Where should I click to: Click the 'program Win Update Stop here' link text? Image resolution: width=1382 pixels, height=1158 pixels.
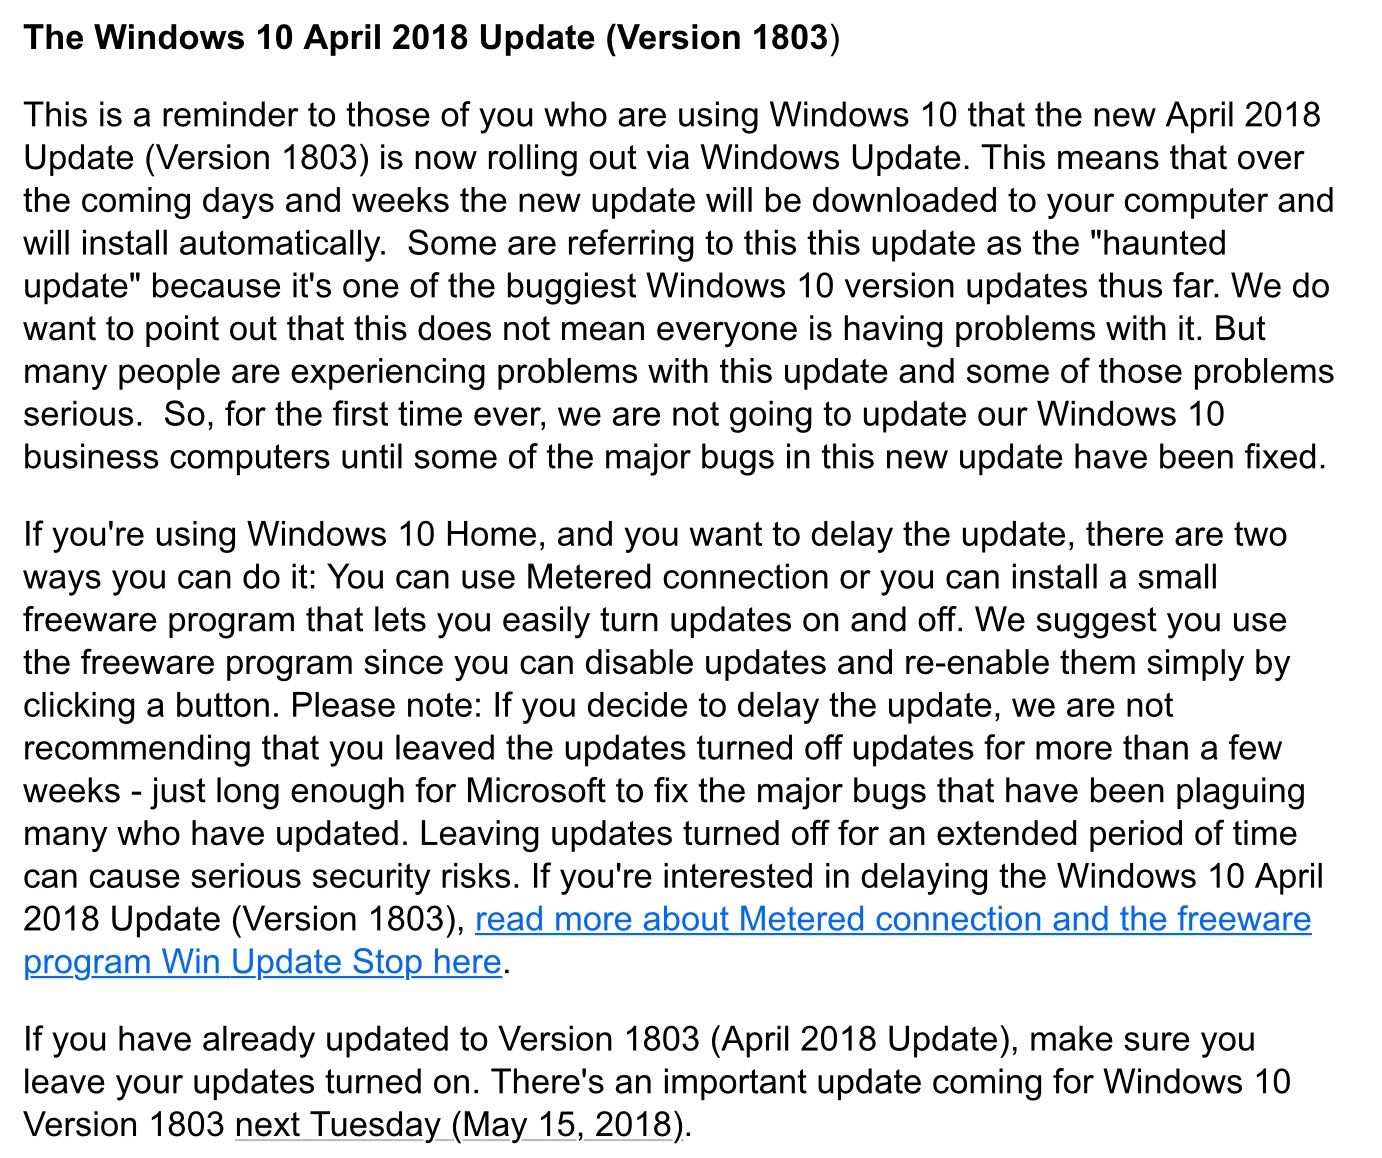point(261,962)
